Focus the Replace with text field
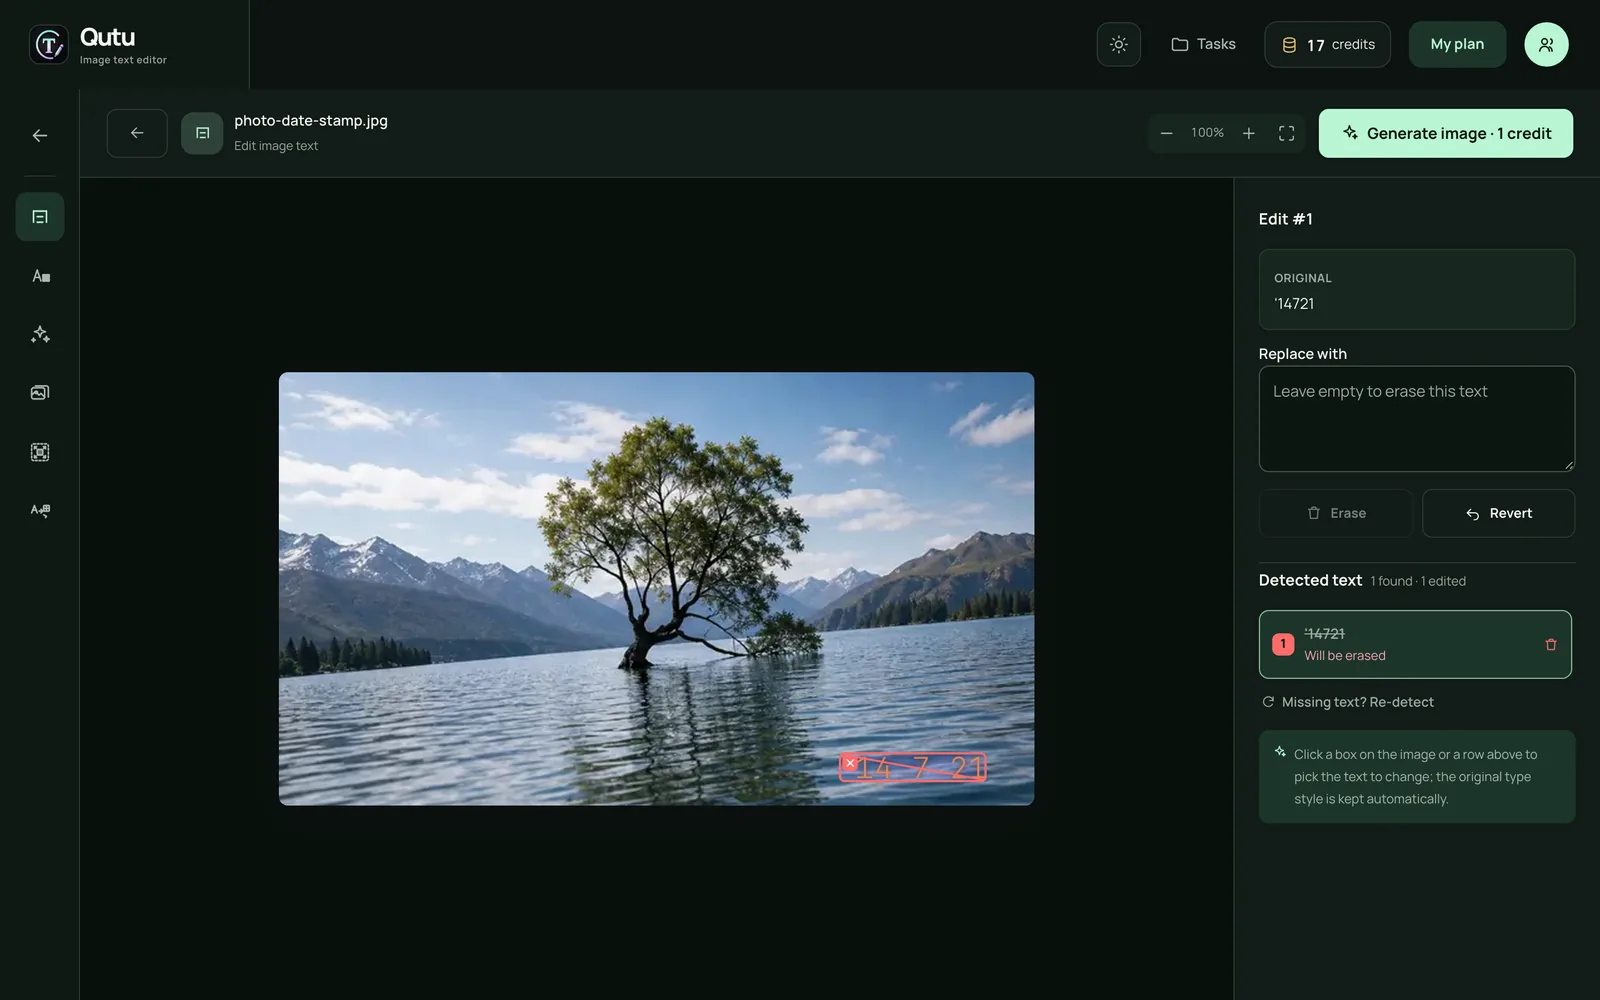This screenshot has width=1600, height=1000. [x=1416, y=418]
